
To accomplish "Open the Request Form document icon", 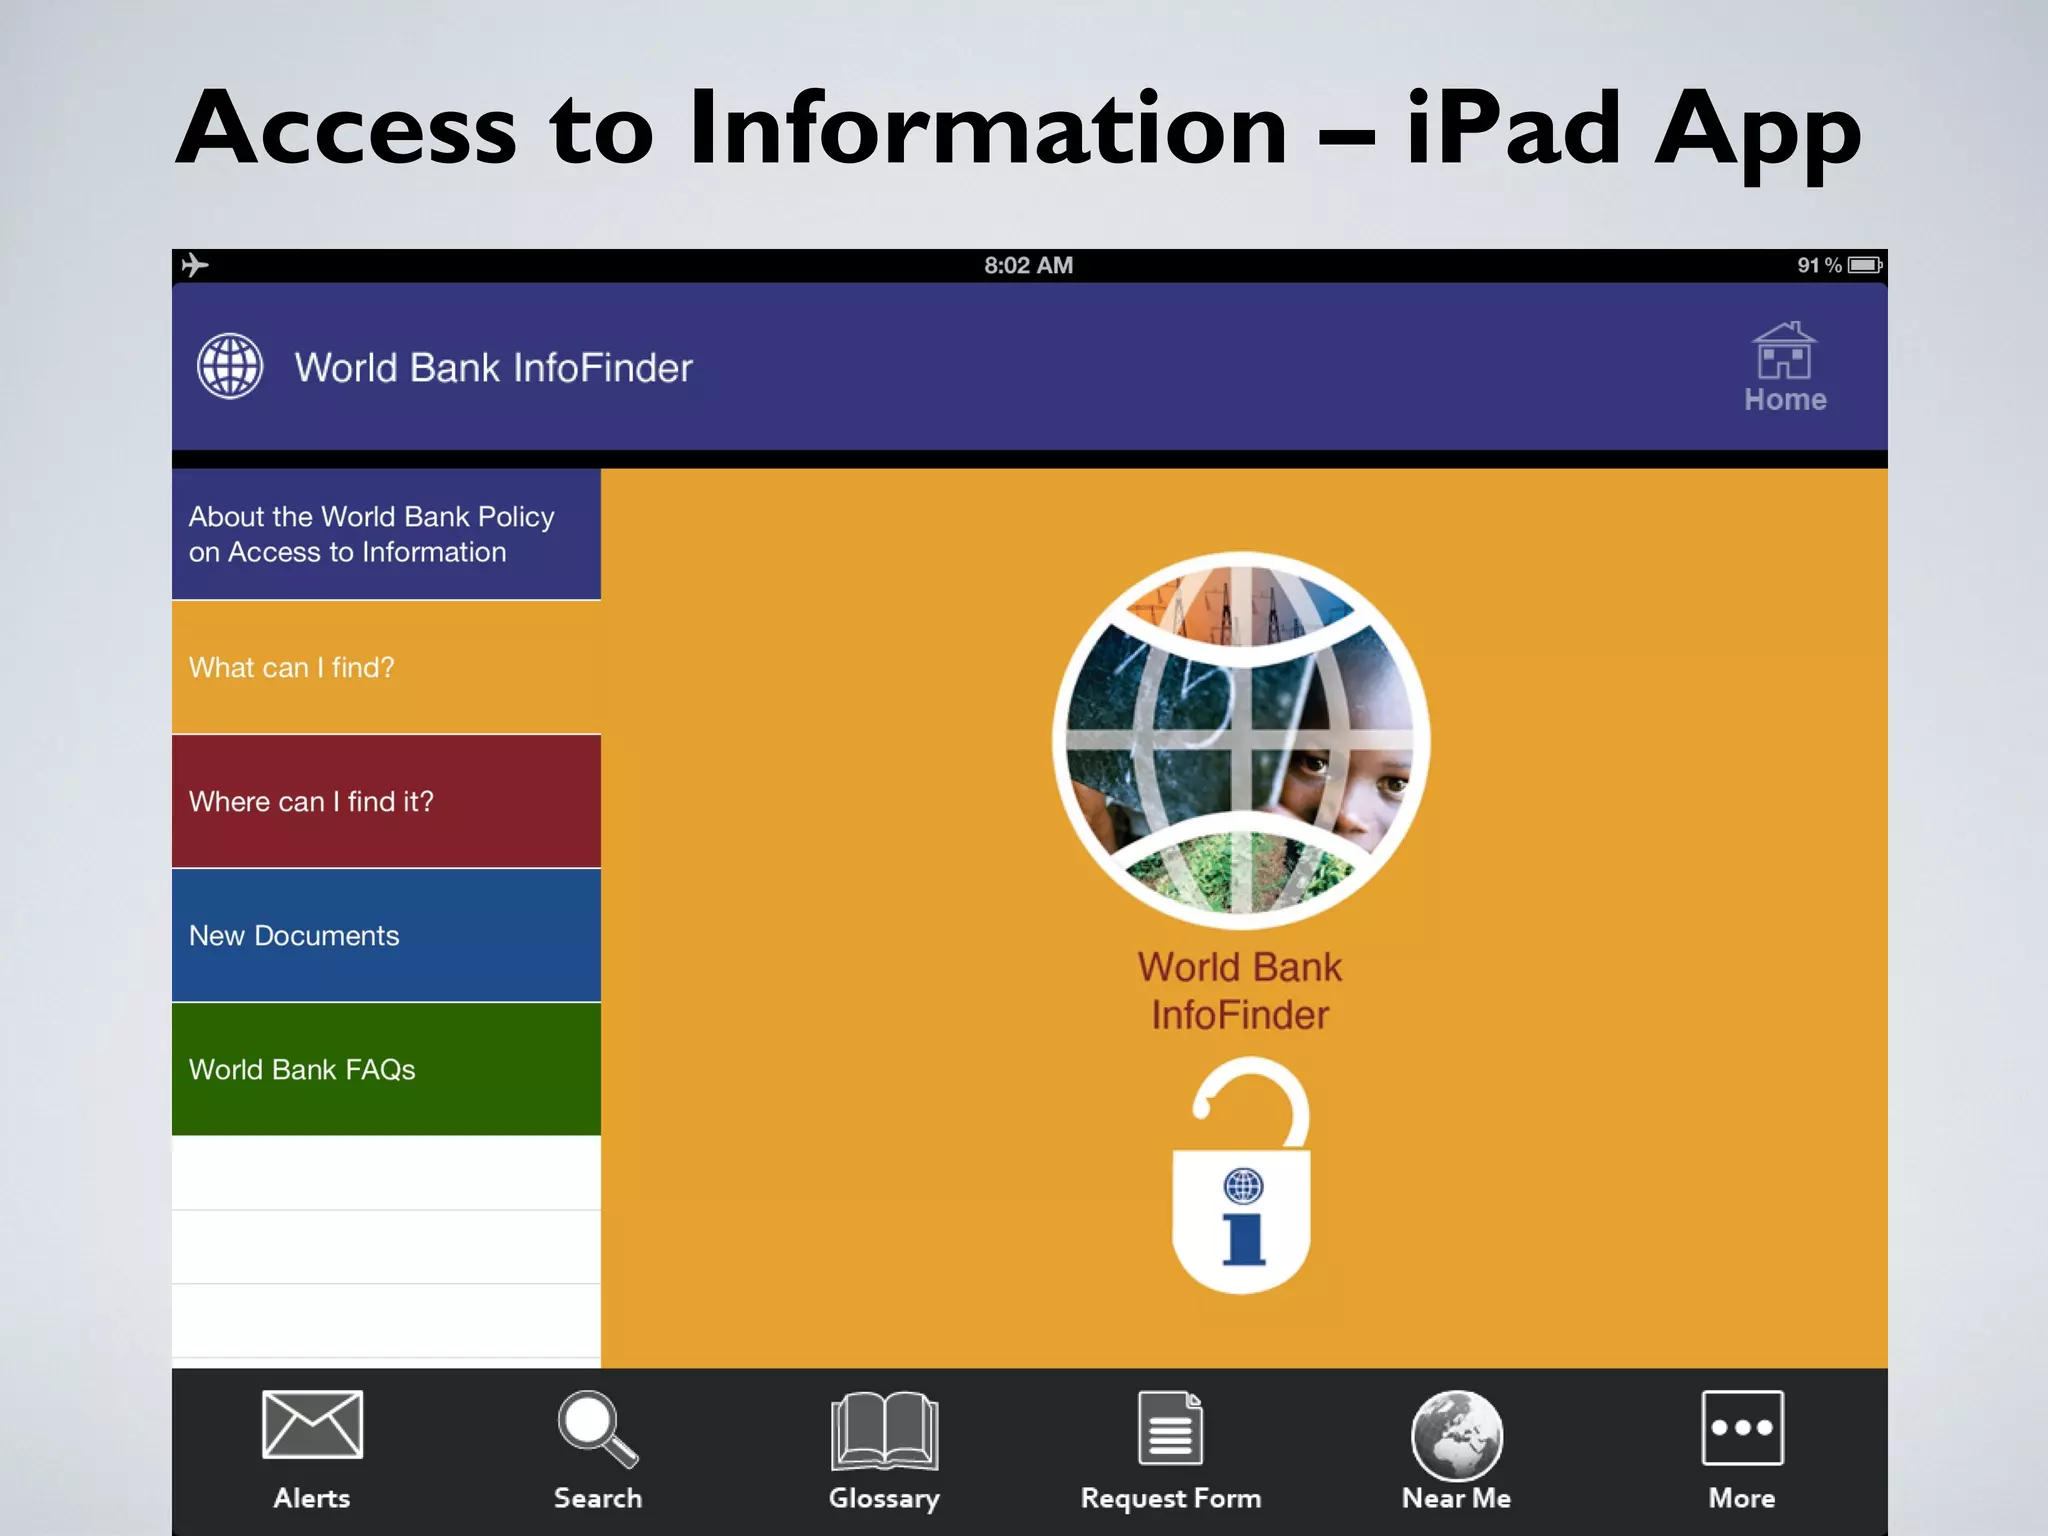I will 1170,1427.
